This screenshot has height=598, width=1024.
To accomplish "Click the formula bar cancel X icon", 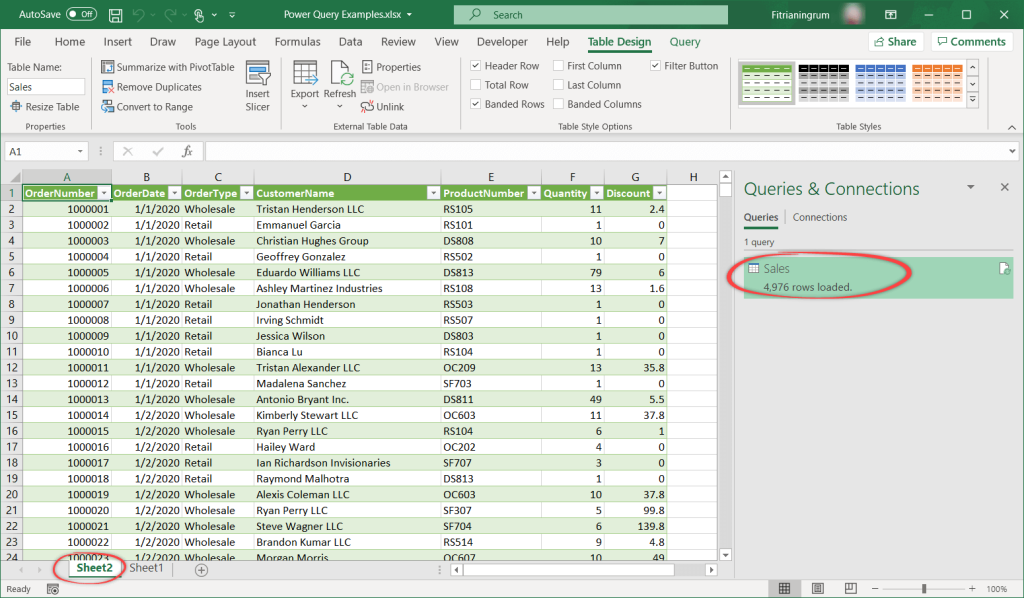I will [x=127, y=151].
